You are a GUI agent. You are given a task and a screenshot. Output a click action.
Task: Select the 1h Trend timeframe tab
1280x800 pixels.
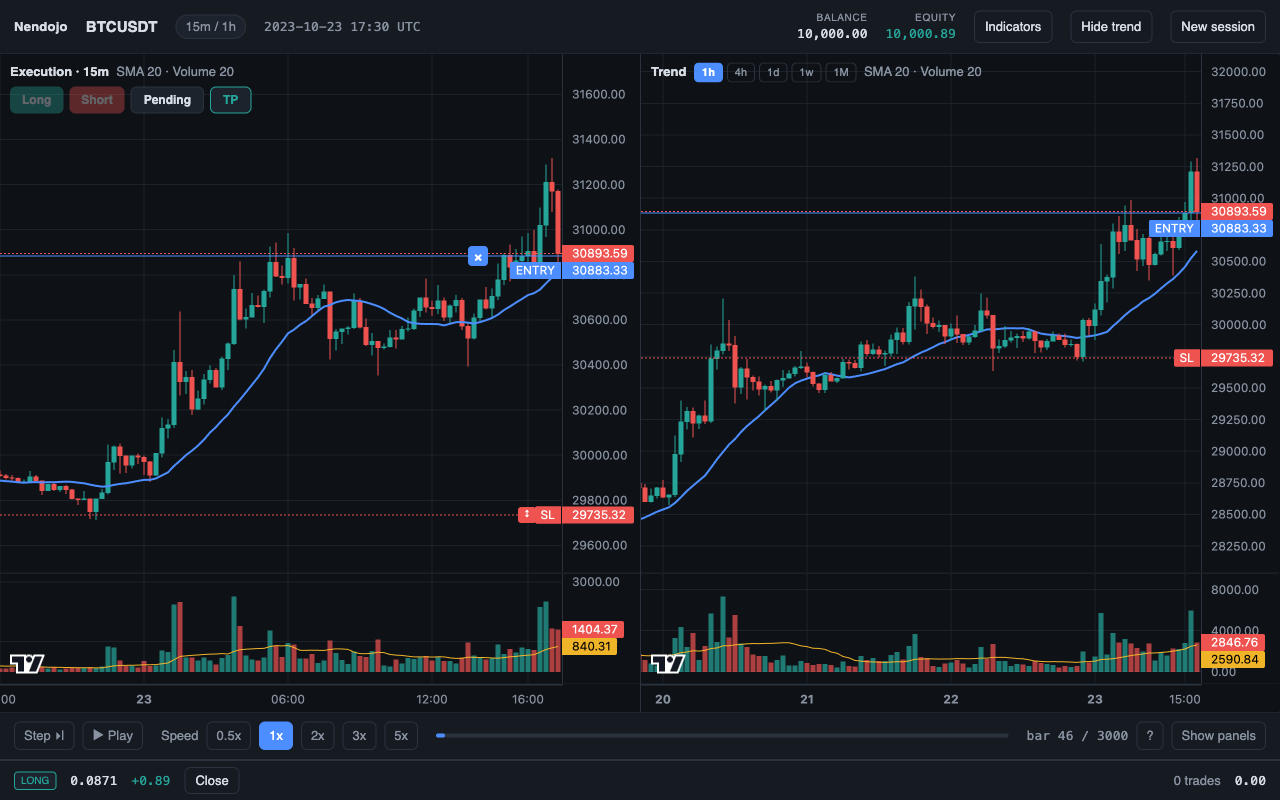(x=708, y=72)
